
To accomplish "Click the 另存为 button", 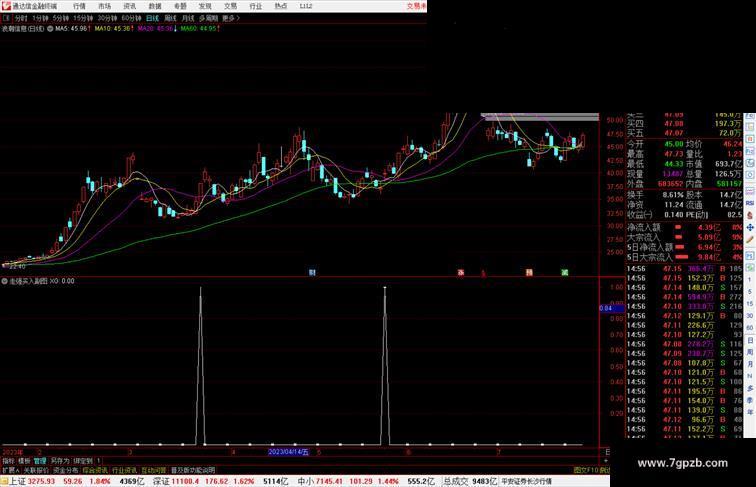I will point(60,461).
